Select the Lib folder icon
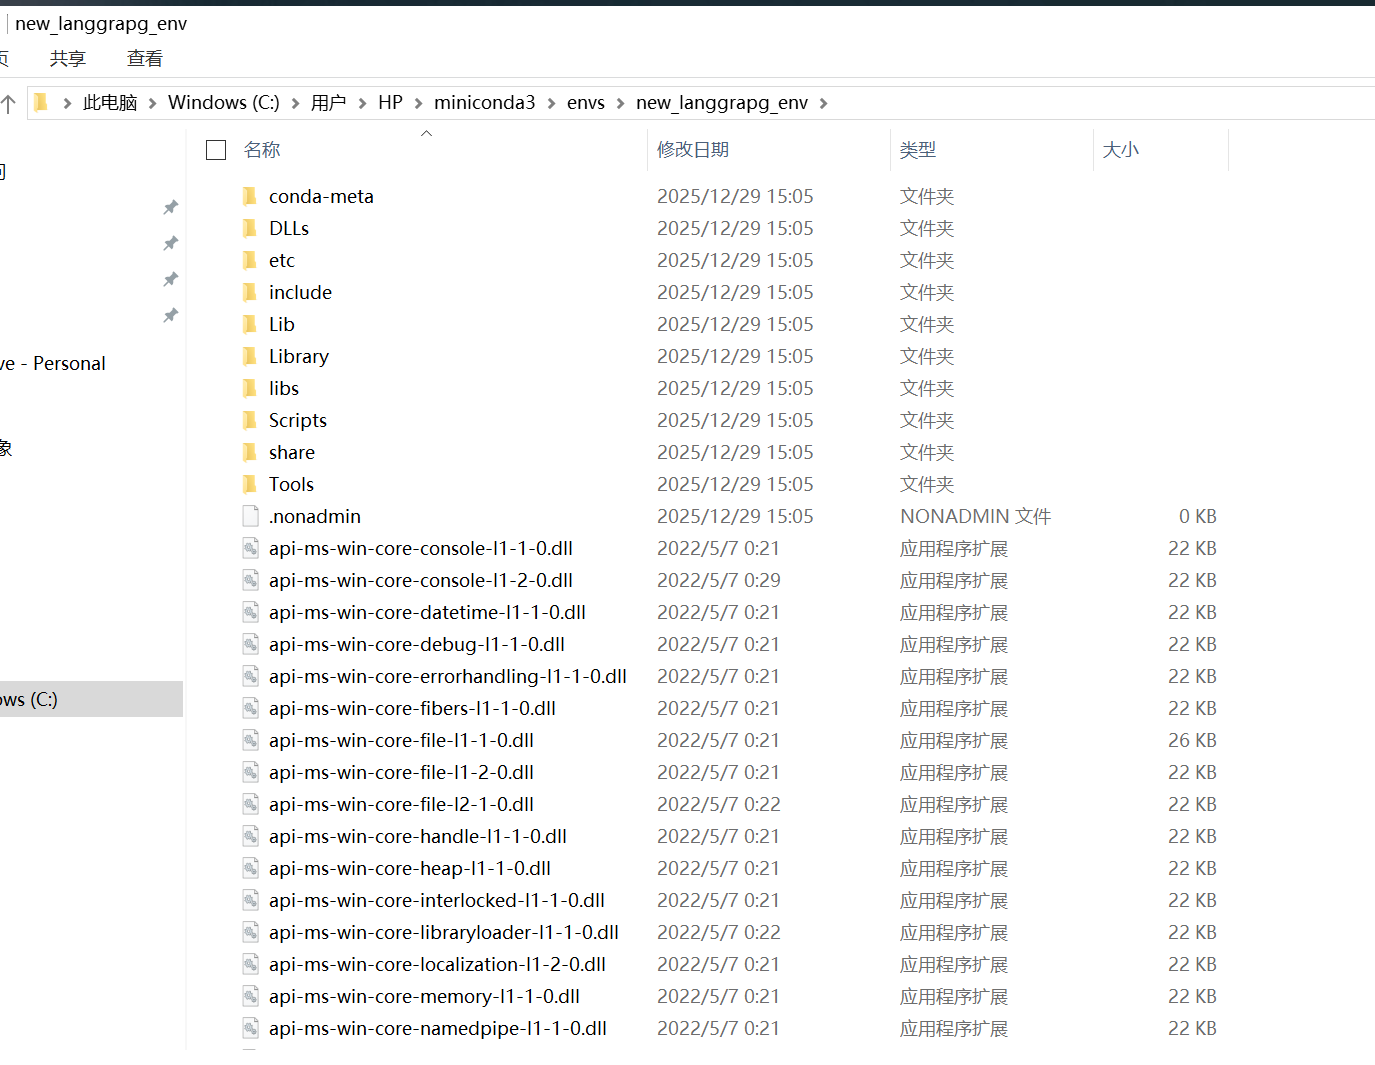This screenshot has height=1065, width=1375. (250, 324)
